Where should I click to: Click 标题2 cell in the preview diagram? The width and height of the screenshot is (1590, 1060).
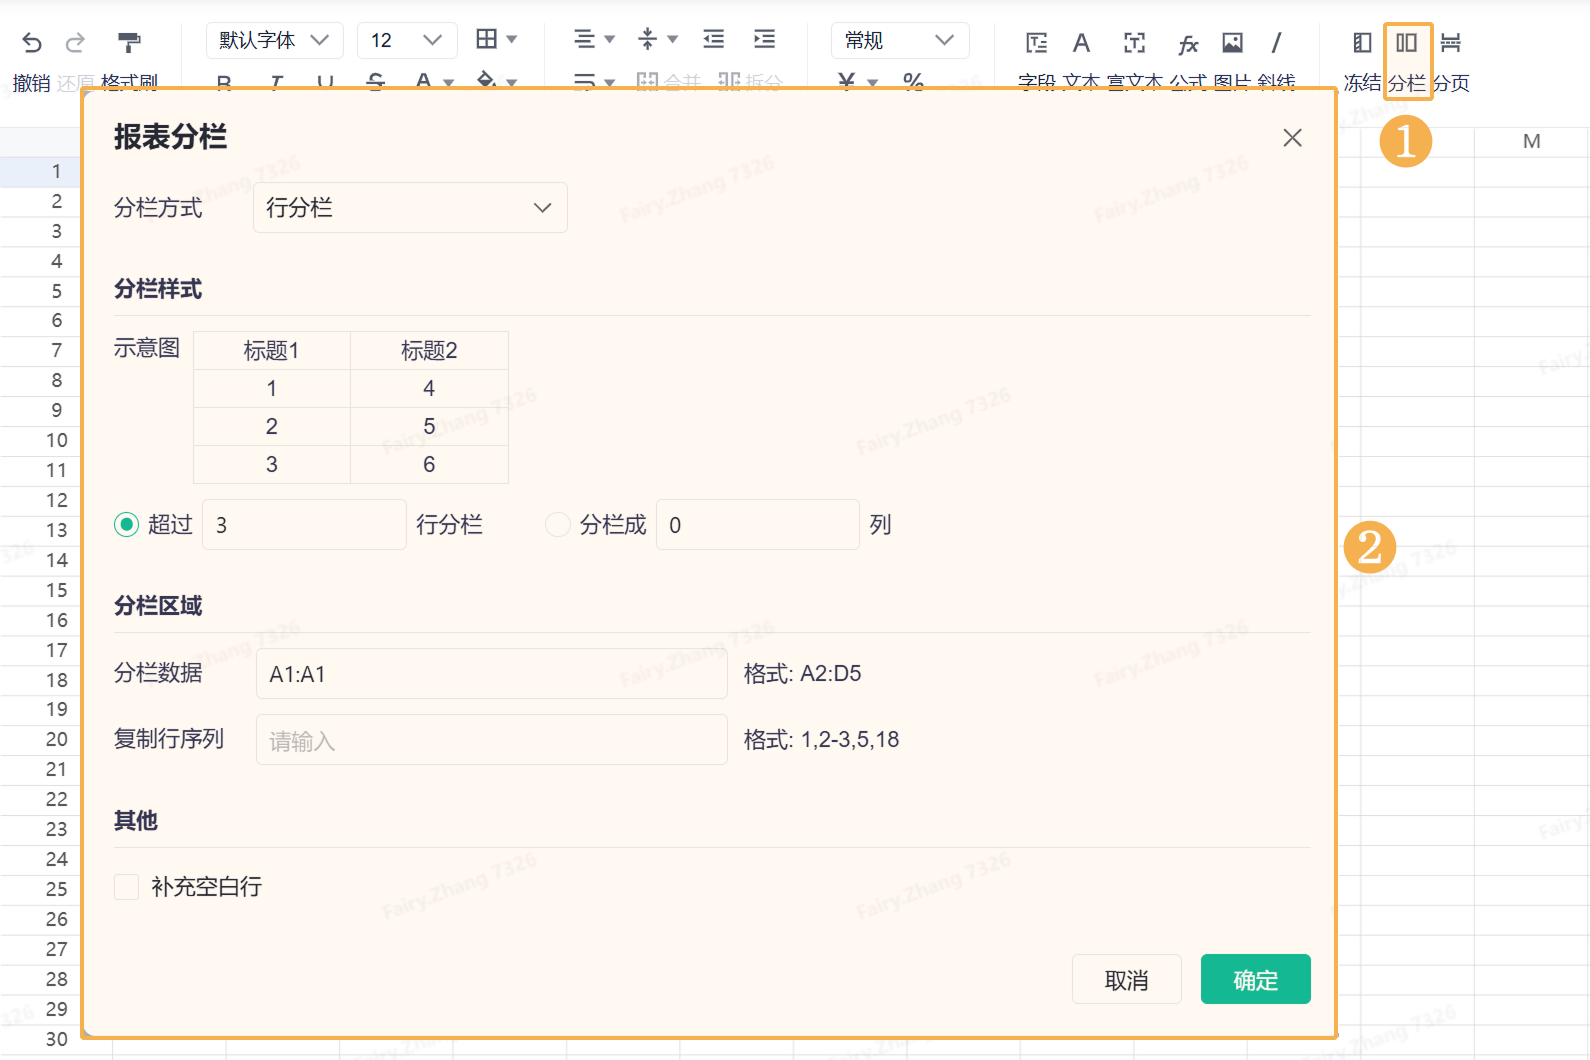click(x=429, y=351)
